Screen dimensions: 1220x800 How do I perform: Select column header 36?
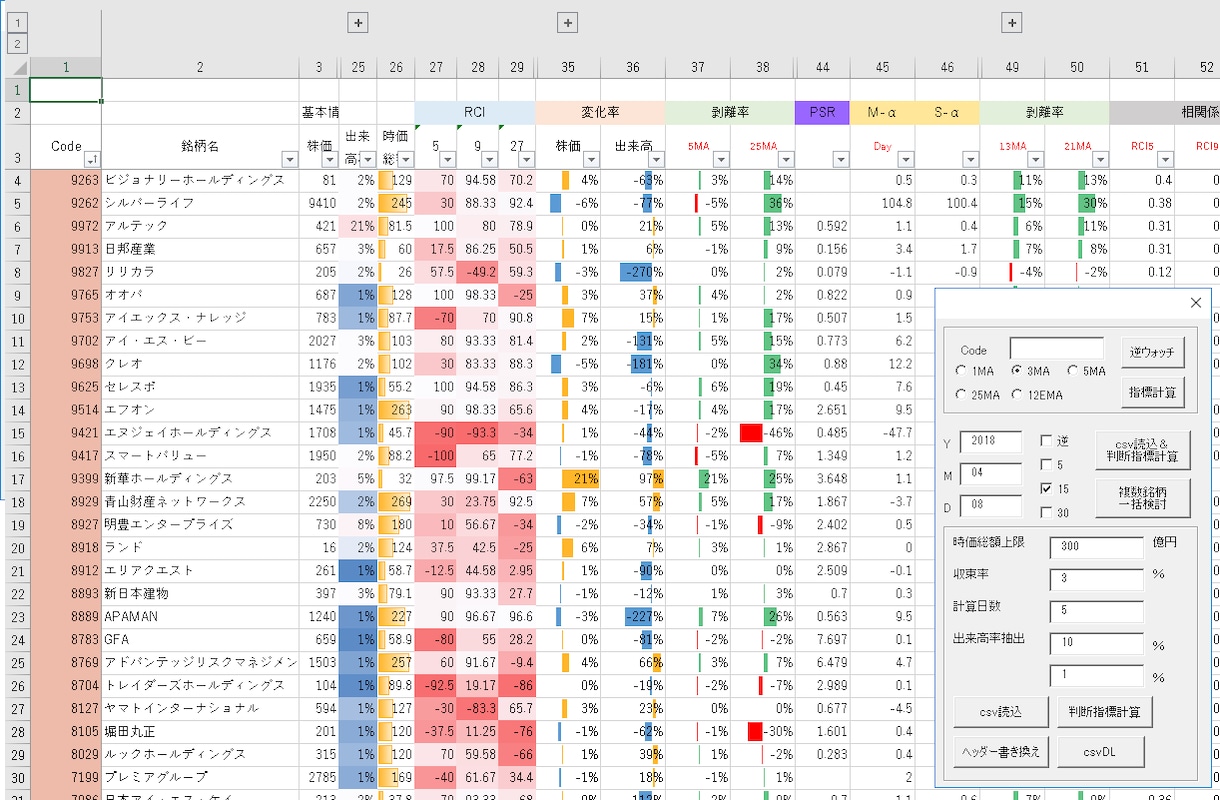point(633,67)
